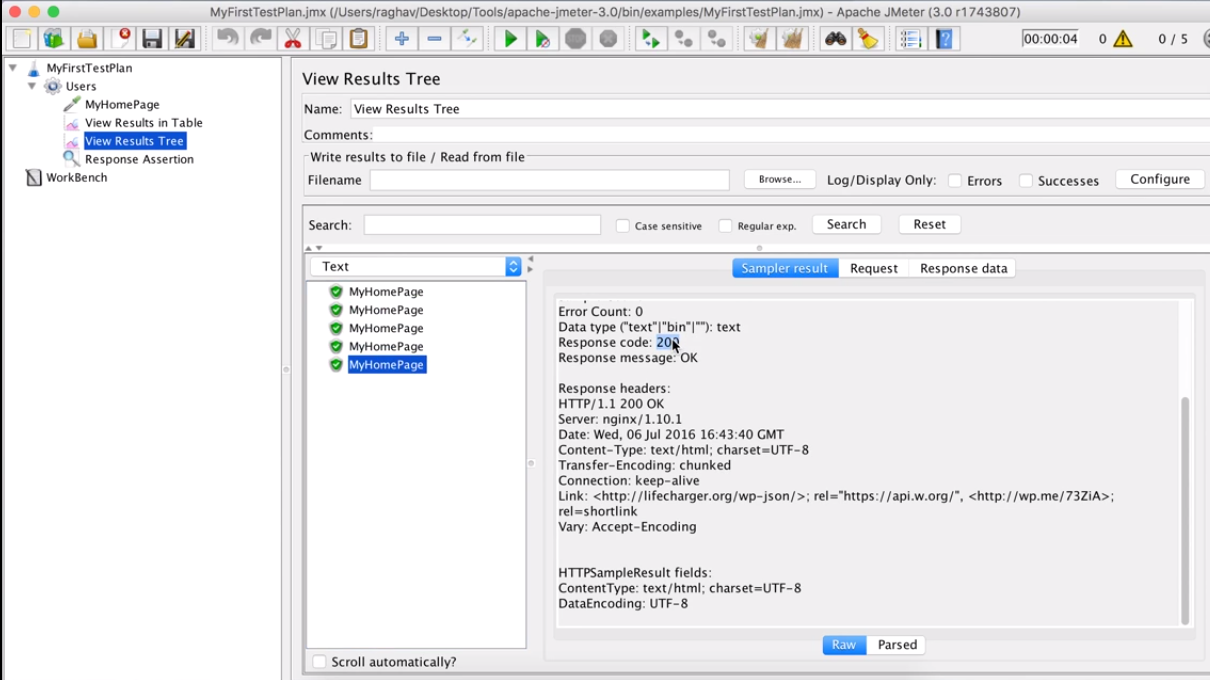Open the Text renderer dropdown
Viewport: 1210px width, 680px height.
click(416, 267)
